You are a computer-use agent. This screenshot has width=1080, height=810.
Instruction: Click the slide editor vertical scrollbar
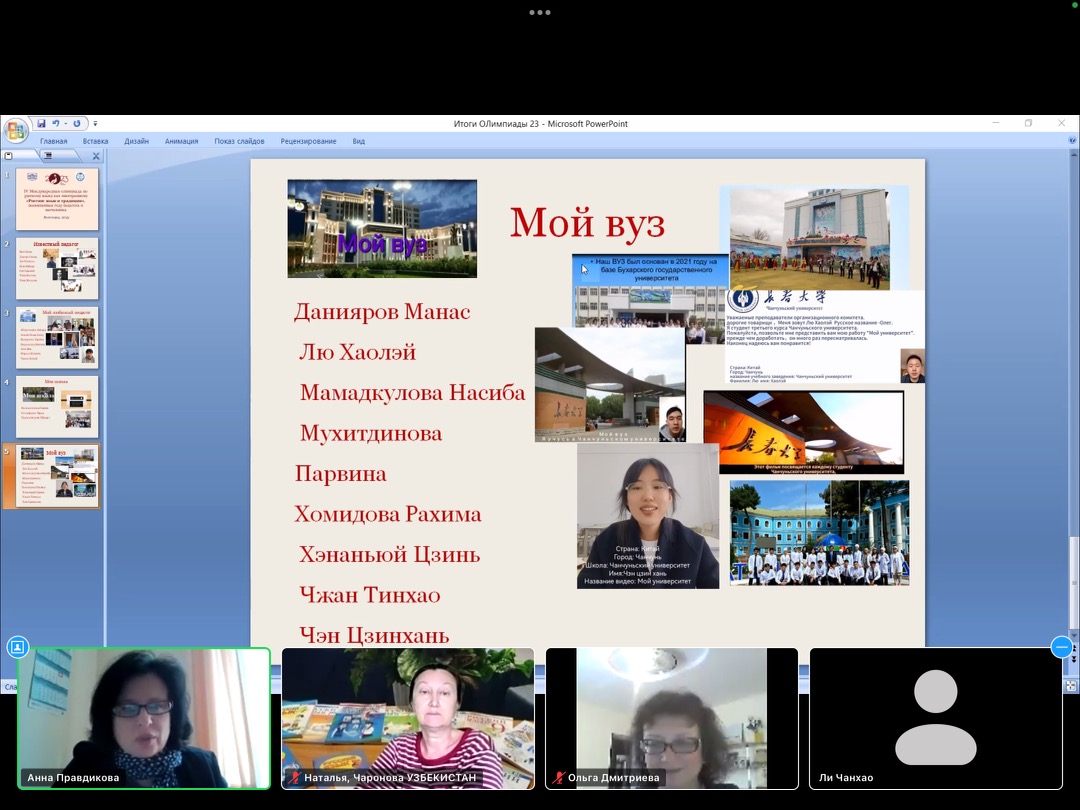coord(1073,400)
